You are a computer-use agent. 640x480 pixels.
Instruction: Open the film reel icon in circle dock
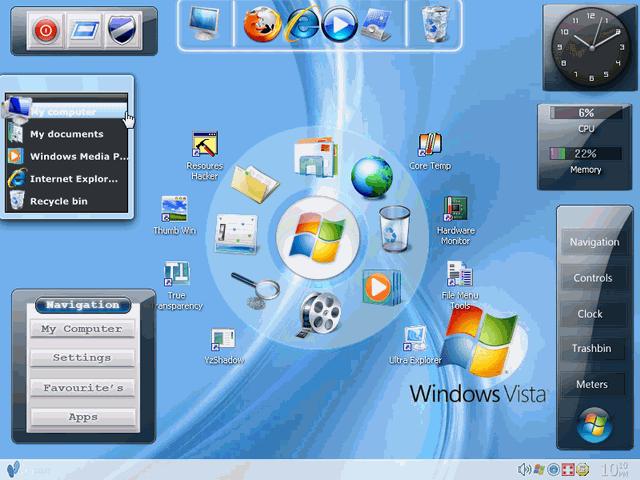click(x=320, y=314)
